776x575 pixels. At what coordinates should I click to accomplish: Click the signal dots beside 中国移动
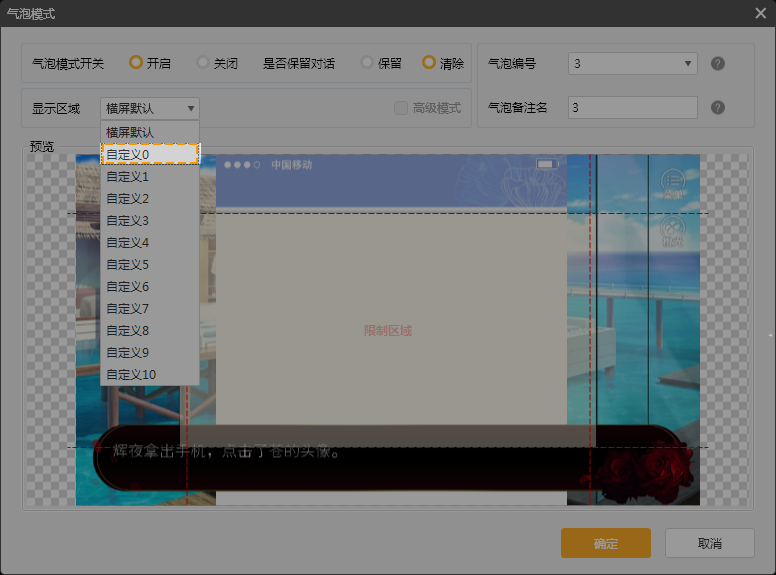tap(242, 165)
